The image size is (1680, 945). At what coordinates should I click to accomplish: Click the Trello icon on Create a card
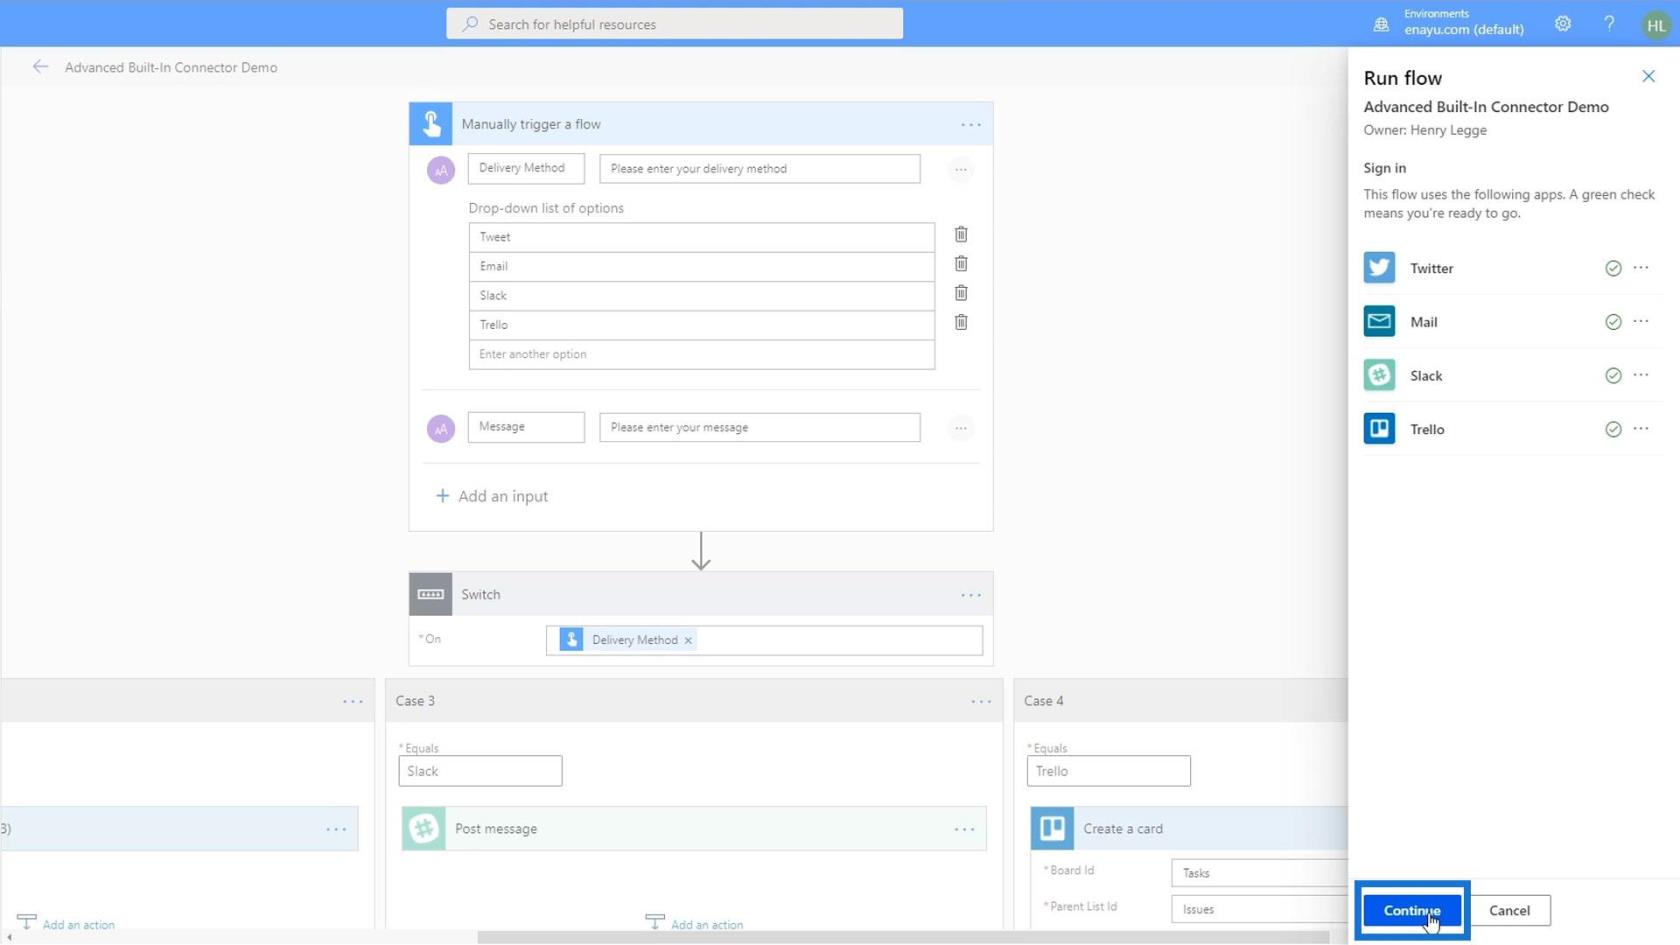[x=1052, y=828]
